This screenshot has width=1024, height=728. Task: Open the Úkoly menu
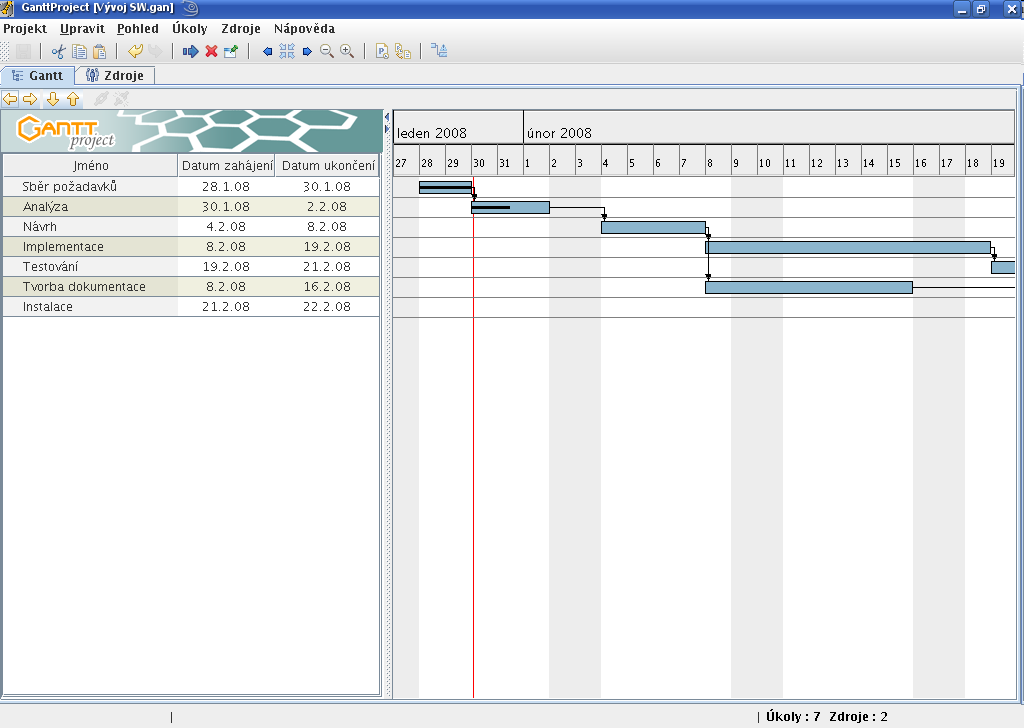coord(189,29)
